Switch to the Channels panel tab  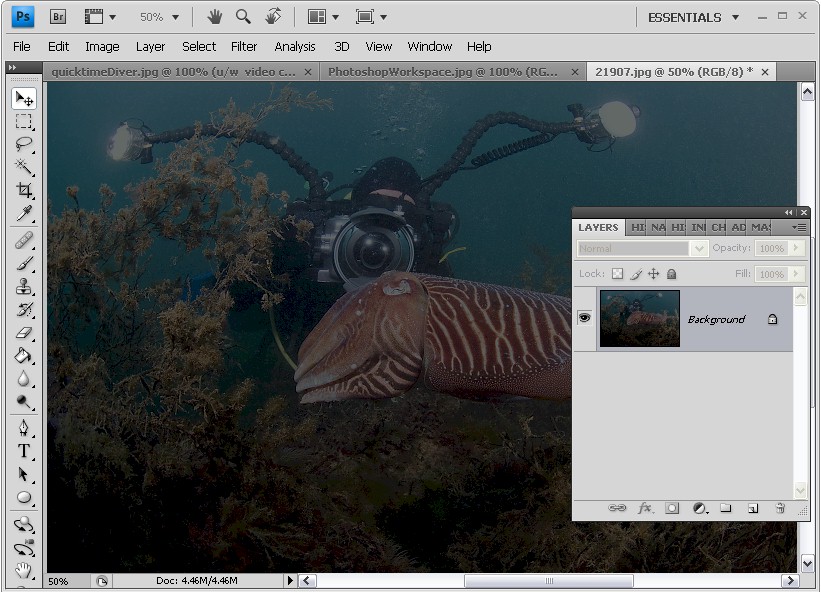[718, 227]
